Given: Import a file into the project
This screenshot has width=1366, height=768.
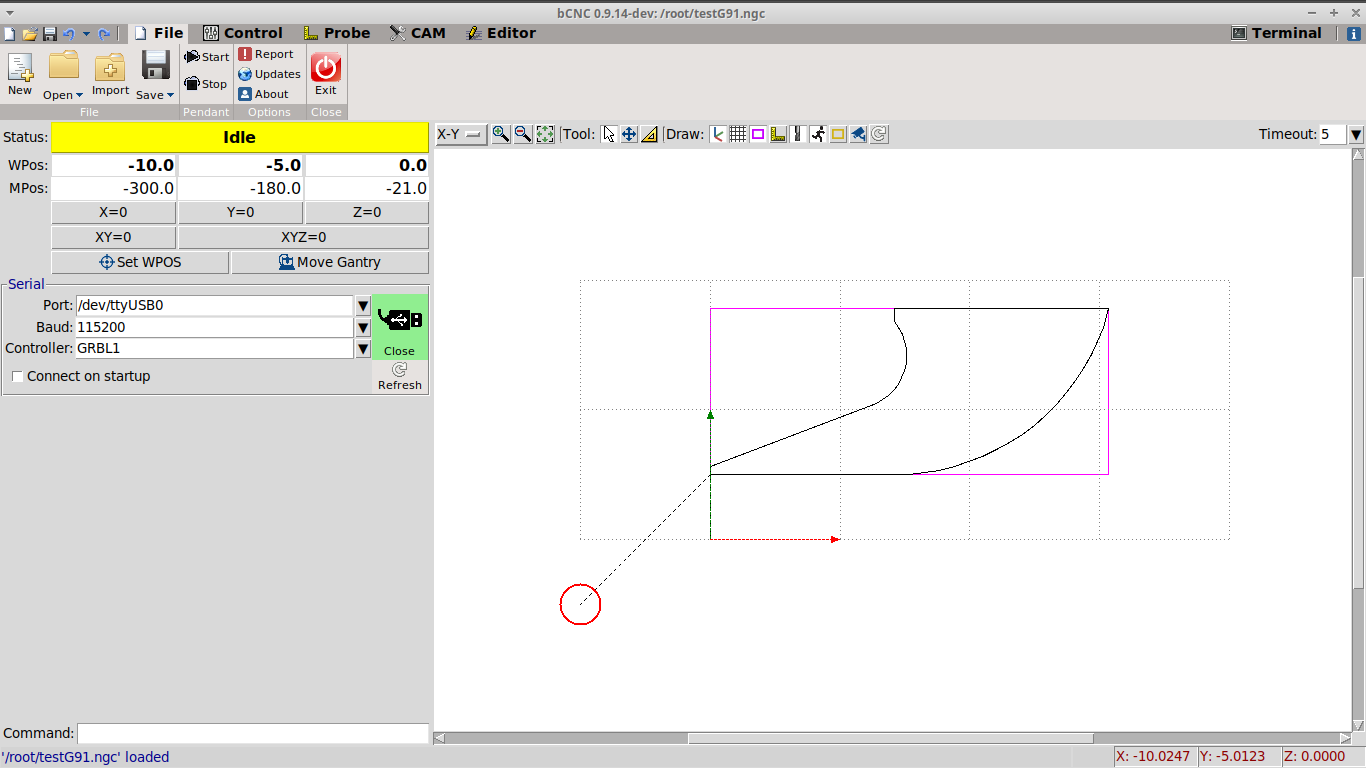Looking at the screenshot, I should (110, 74).
